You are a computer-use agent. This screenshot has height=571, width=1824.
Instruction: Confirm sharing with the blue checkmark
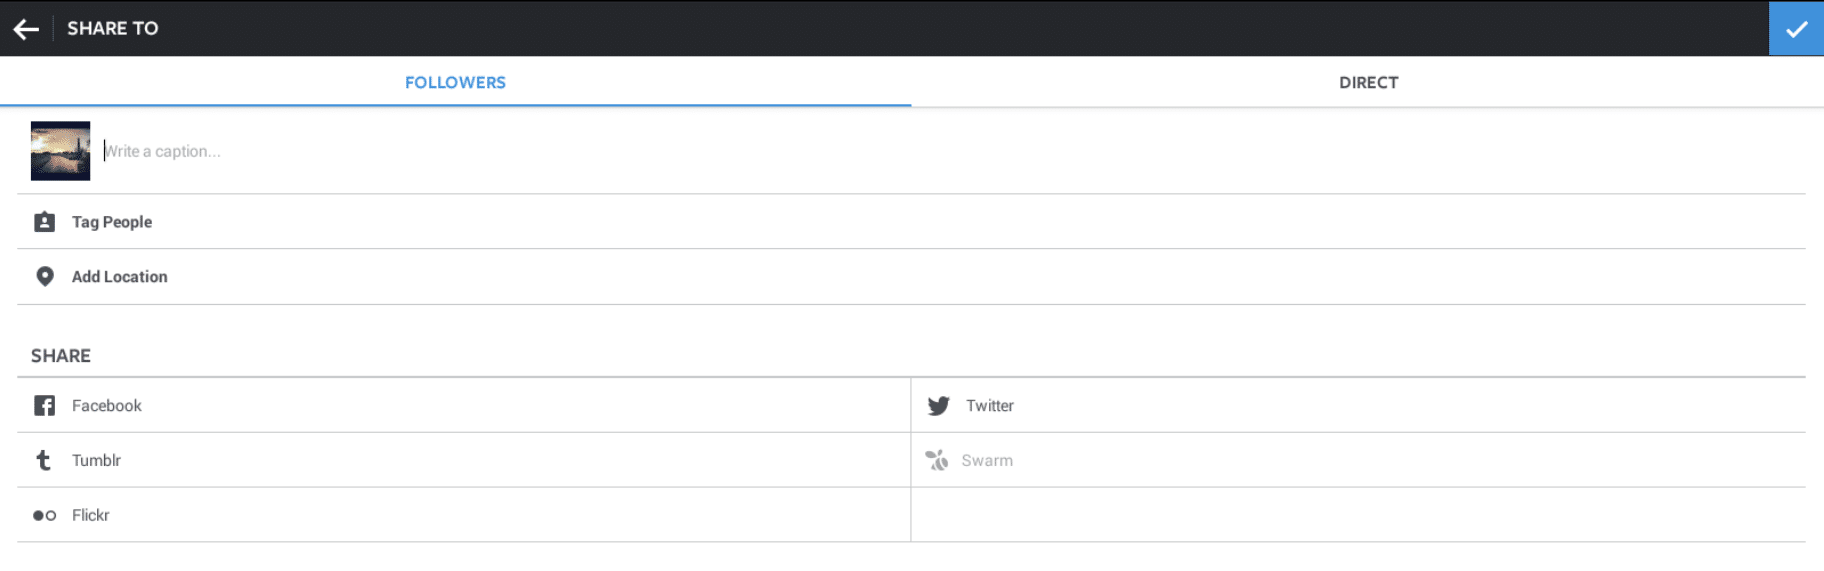pyautogui.click(x=1796, y=29)
